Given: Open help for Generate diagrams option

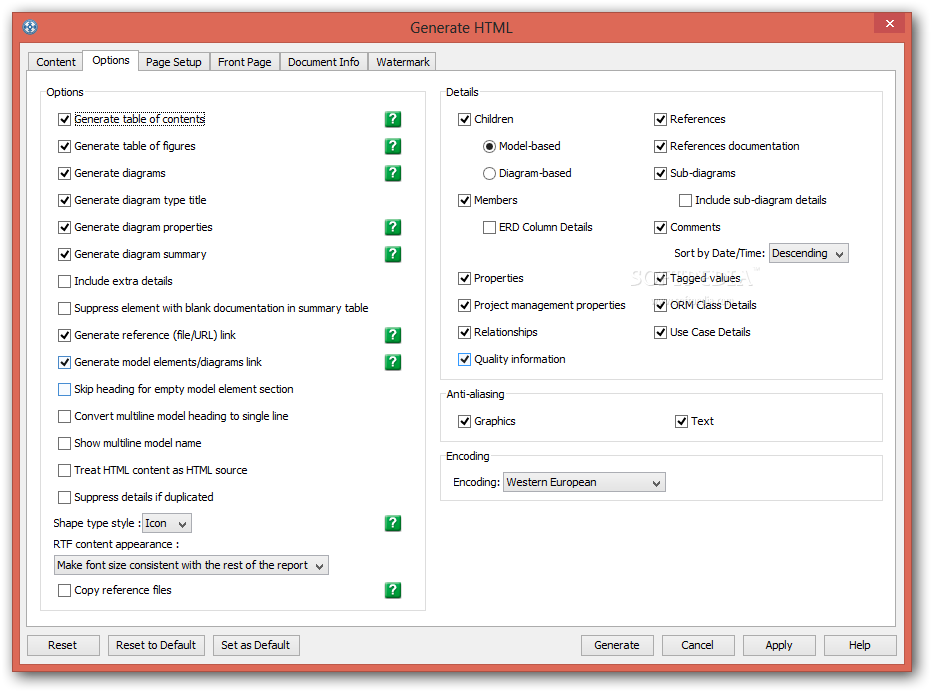Looking at the screenshot, I should [393, 173].
